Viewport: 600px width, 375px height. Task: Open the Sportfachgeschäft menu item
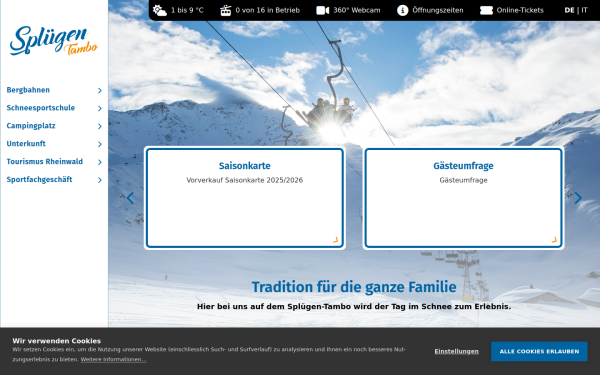(x=39, y=180)
